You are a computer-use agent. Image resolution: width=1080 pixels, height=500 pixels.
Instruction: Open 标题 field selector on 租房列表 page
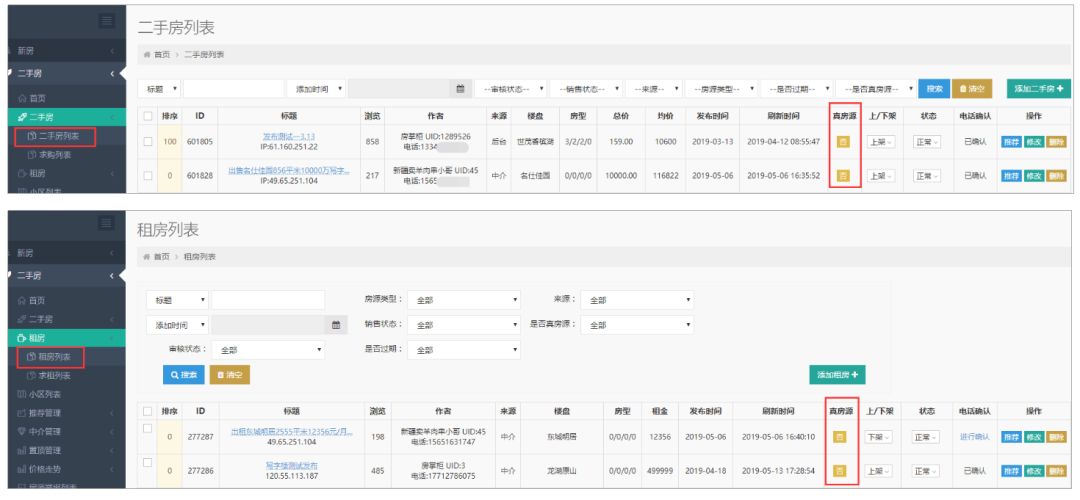177,300
